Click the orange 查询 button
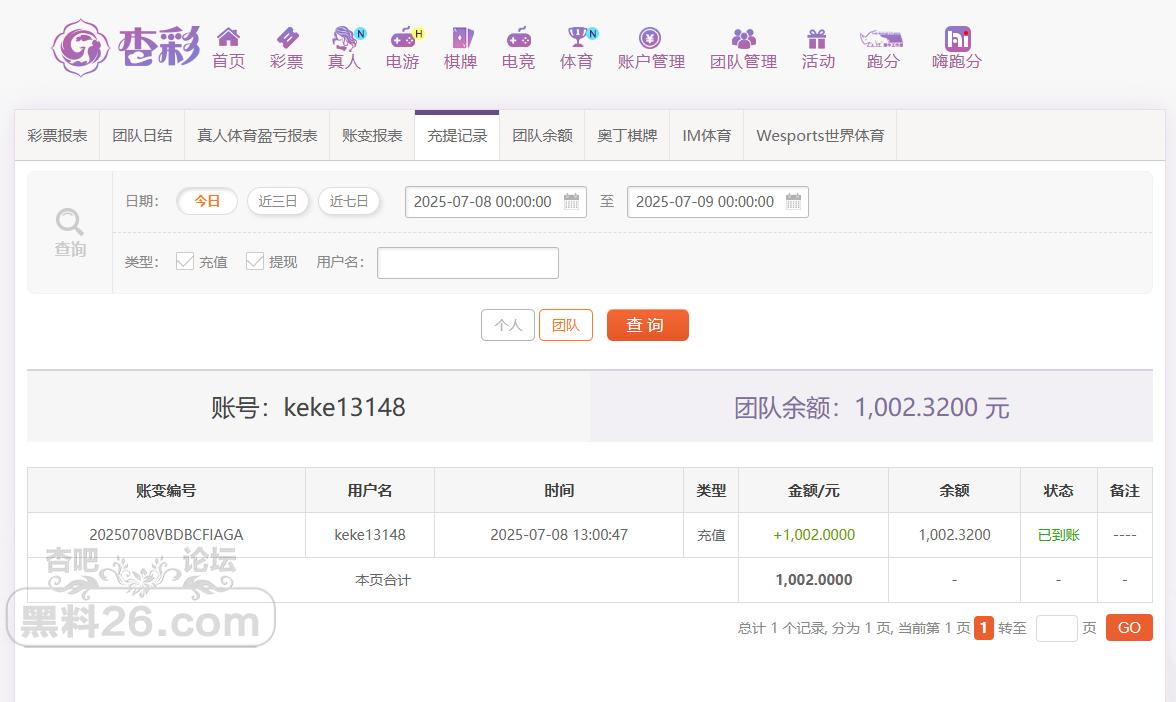 tap(647, 325)
